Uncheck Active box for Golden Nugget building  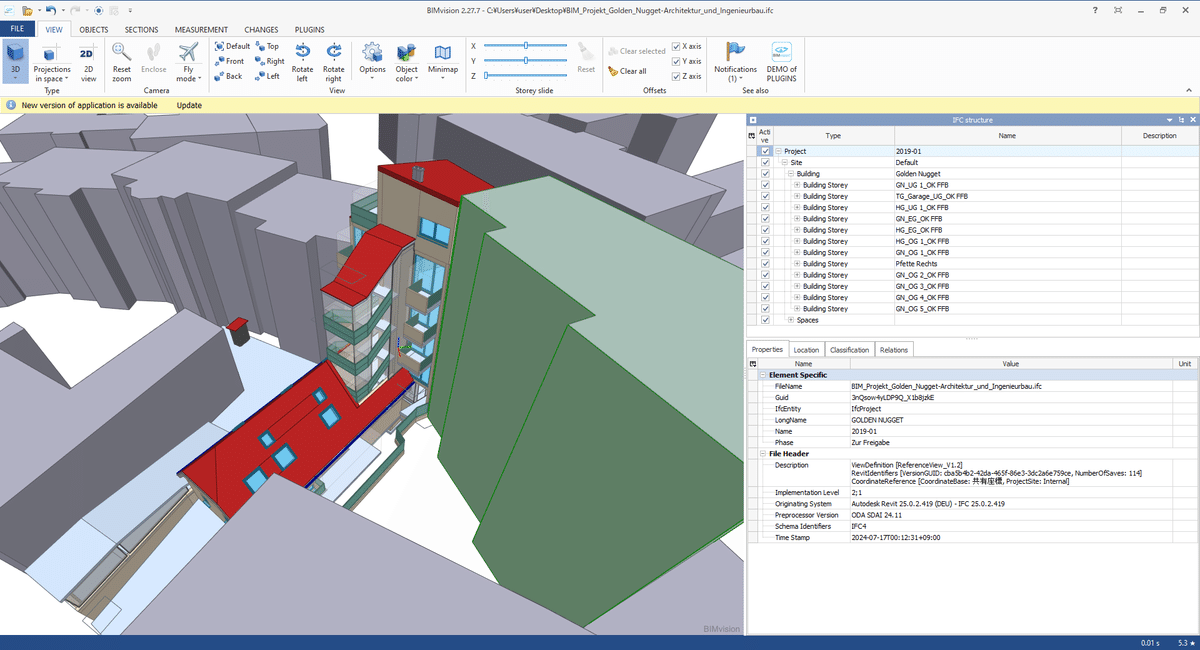[x=766, y=174]
